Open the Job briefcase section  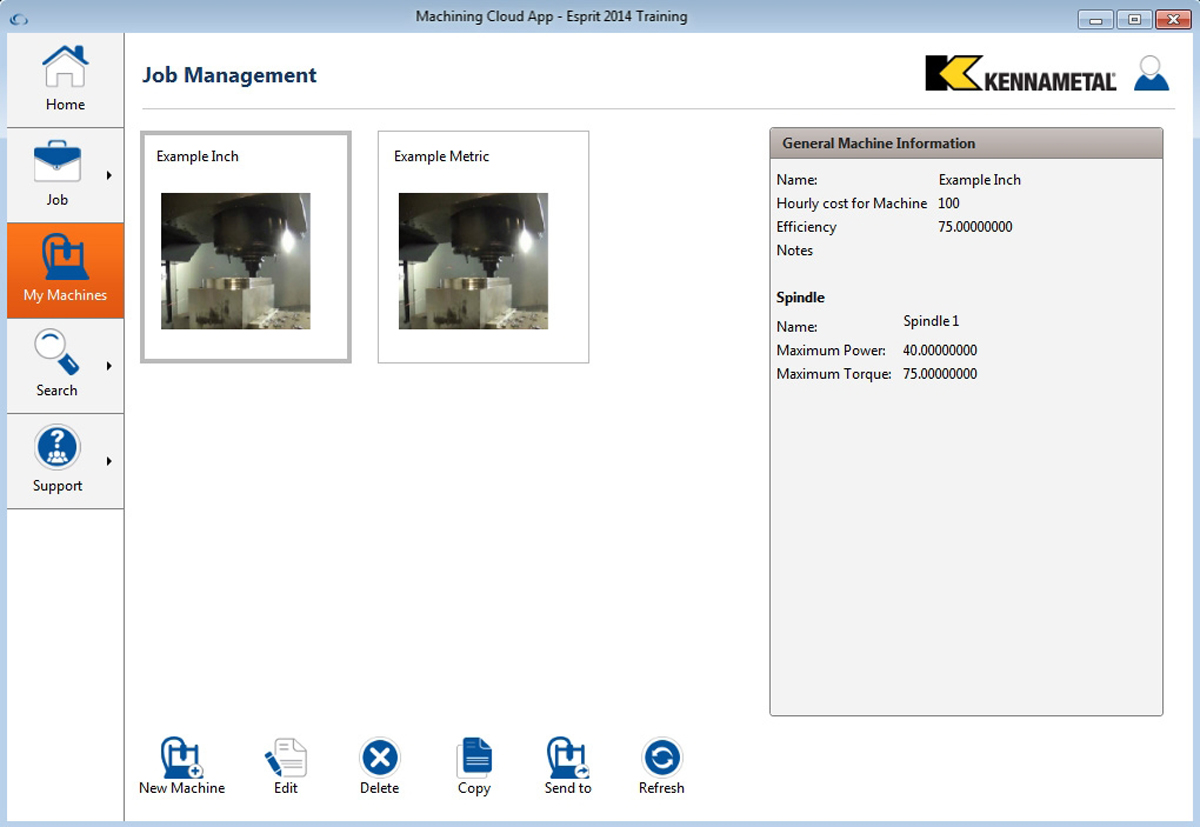click(x=57, y=175)
